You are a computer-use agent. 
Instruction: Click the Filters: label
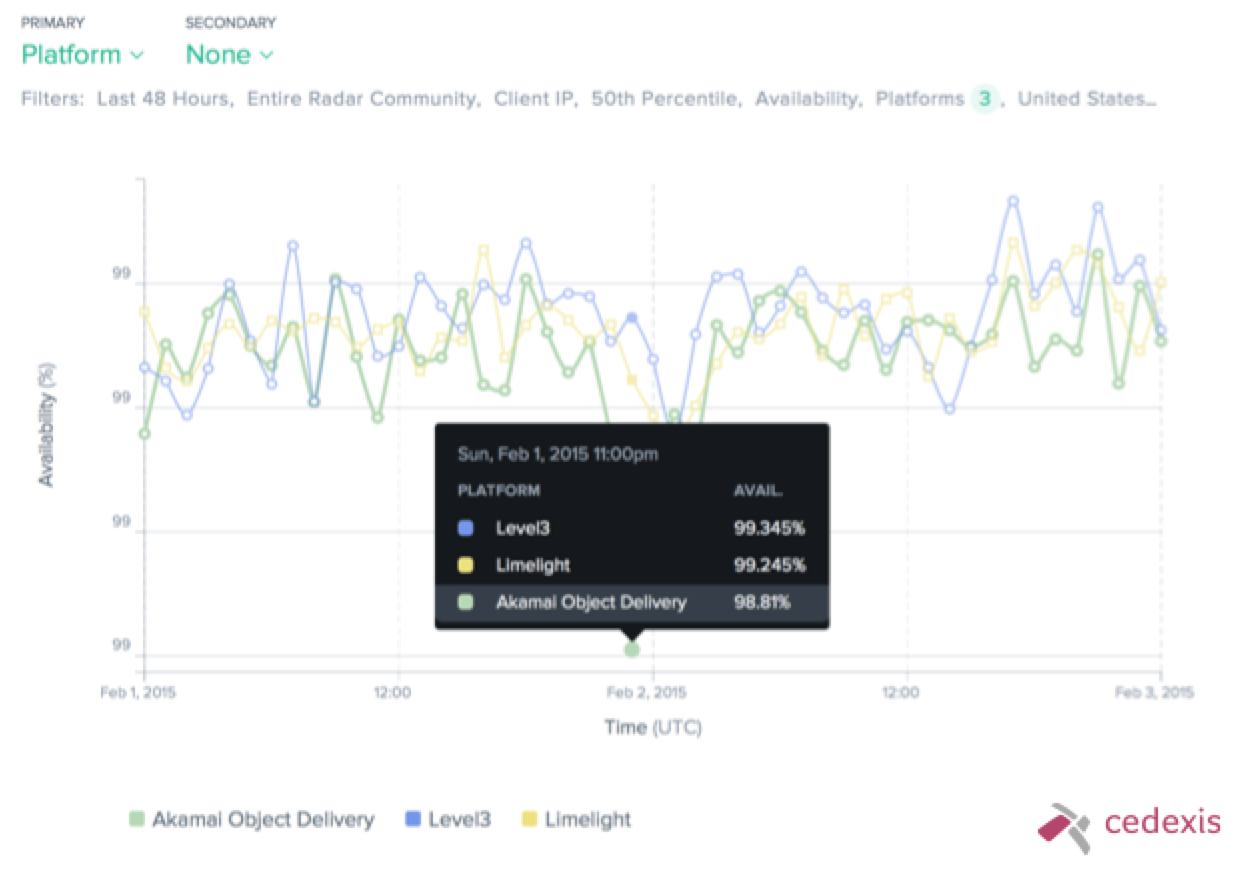(x=52, y=99)
